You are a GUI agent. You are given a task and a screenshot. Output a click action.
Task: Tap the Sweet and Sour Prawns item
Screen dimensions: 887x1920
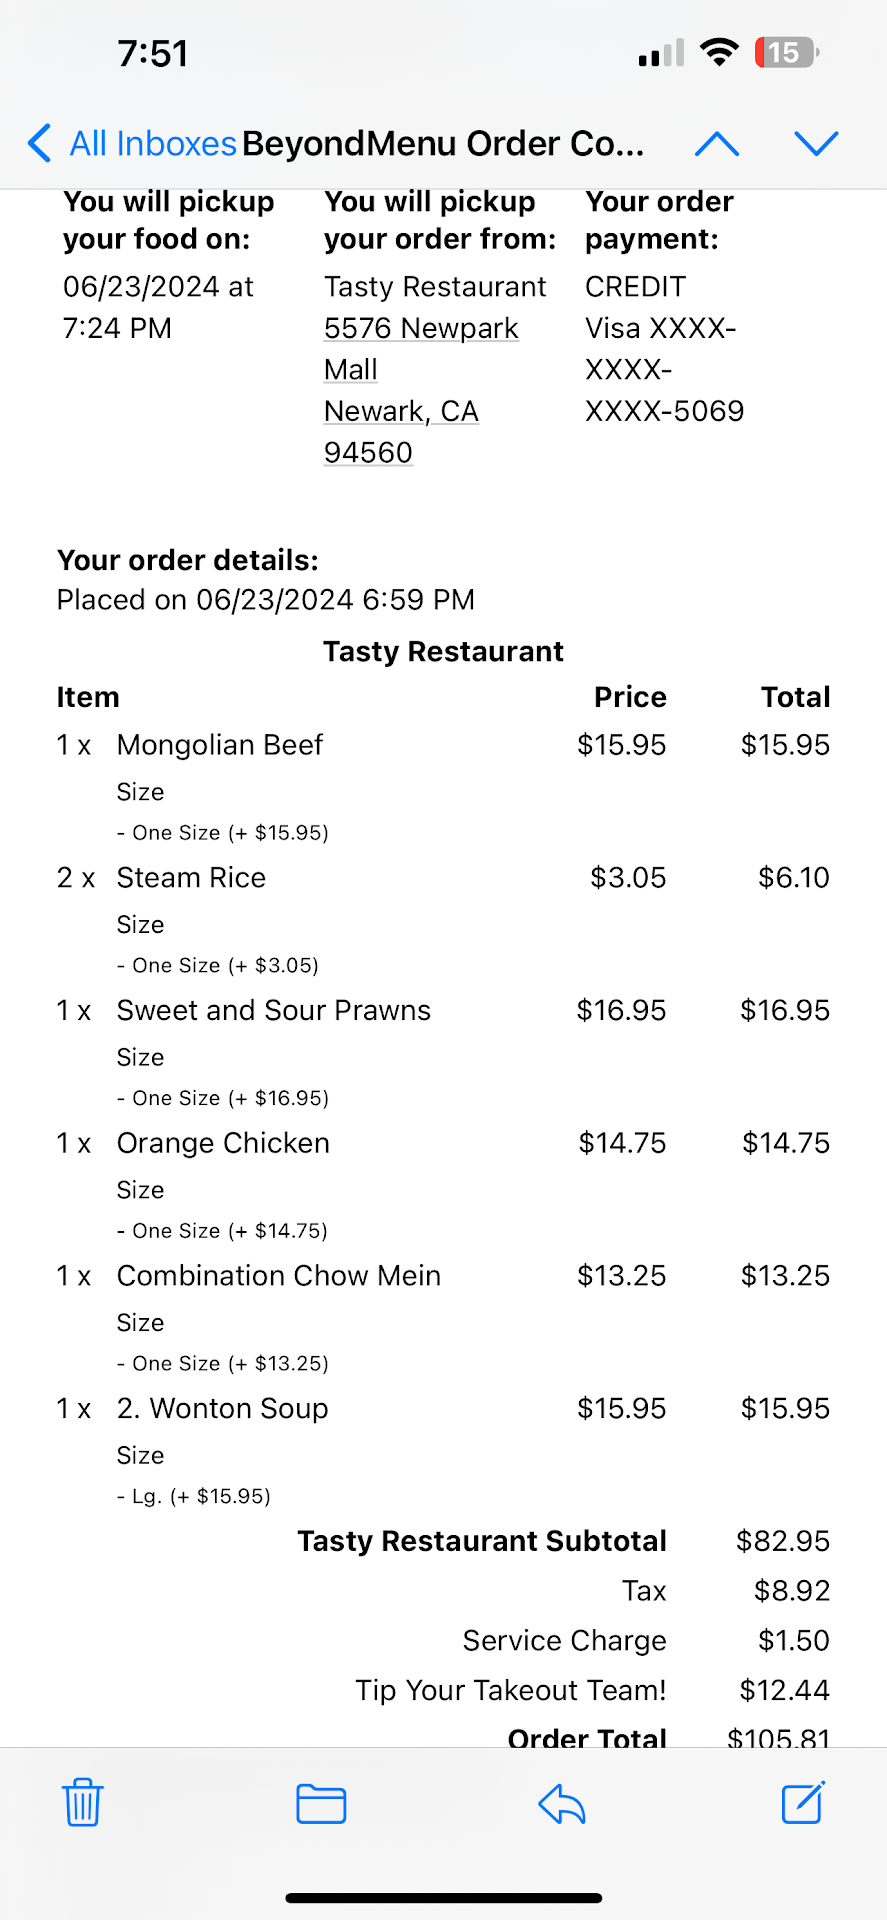(x=273, y=1010)
